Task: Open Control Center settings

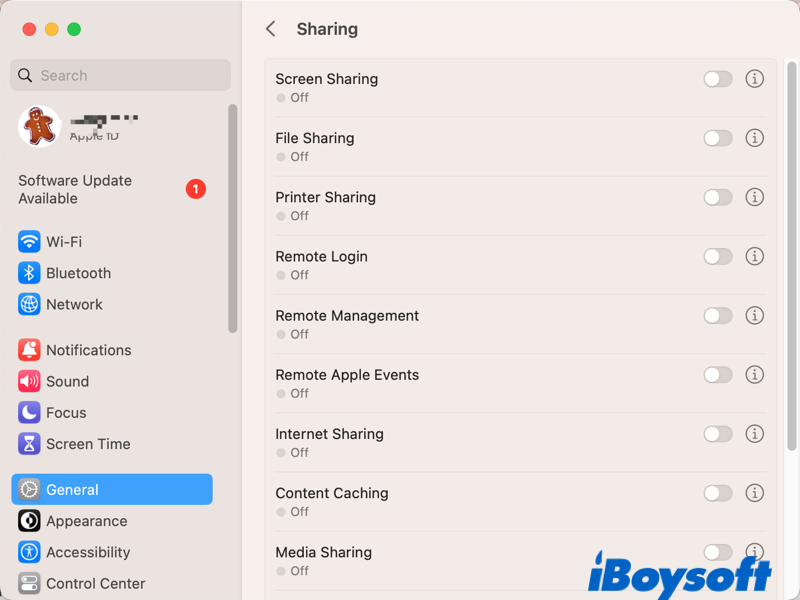Action: [95, 583]
